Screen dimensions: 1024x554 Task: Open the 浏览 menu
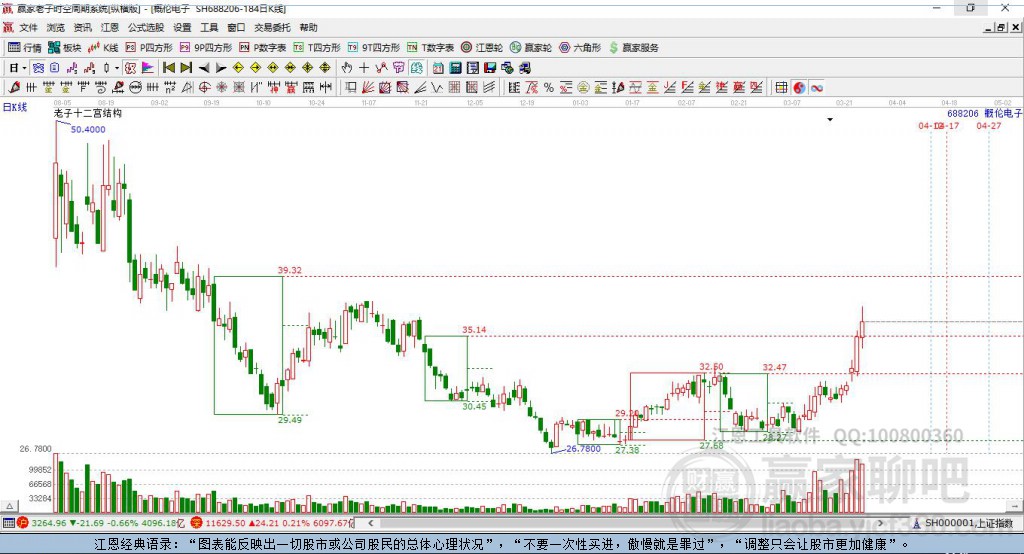[56, 27]
